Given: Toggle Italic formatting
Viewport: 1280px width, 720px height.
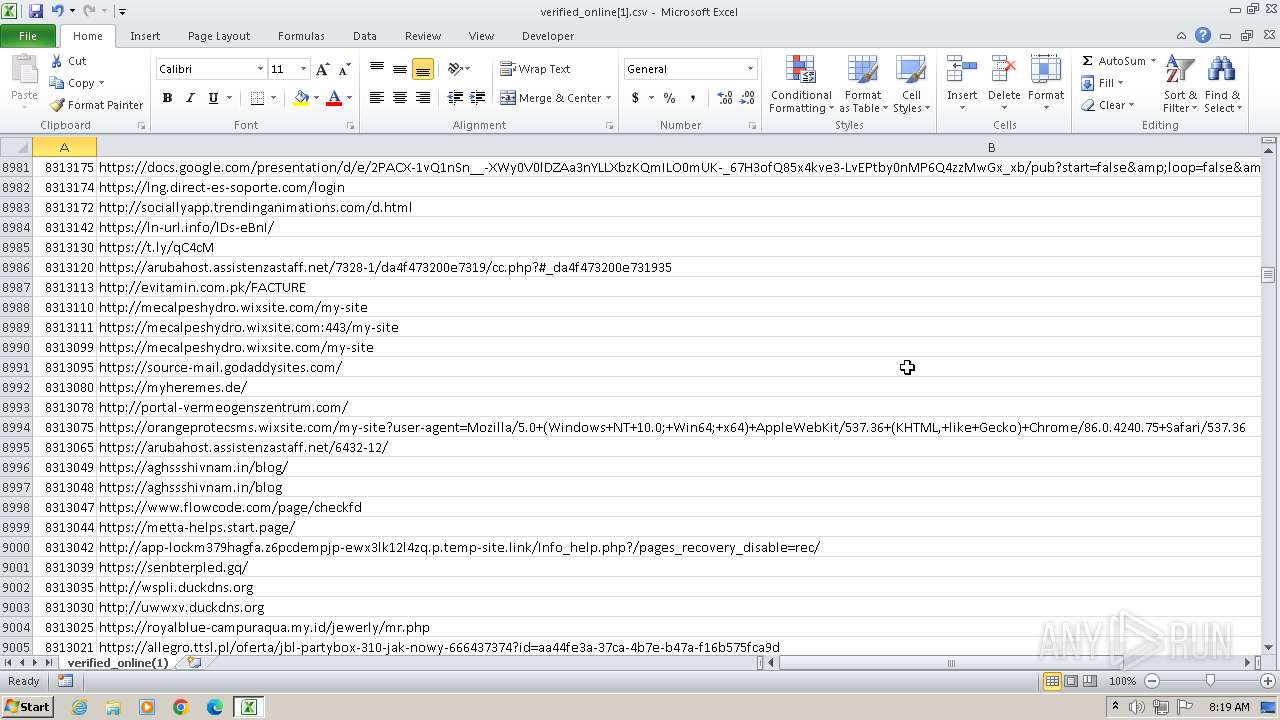Looking at the screenshot, I should (x=190, y=98).
